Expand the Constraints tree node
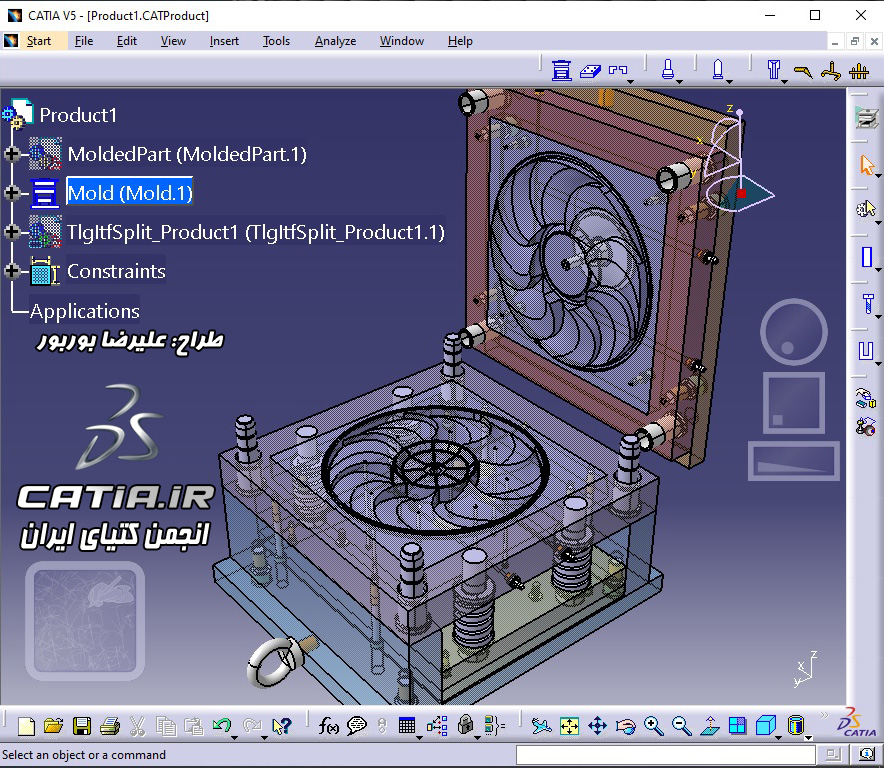 pyautogui.click(x=11, y=271)
